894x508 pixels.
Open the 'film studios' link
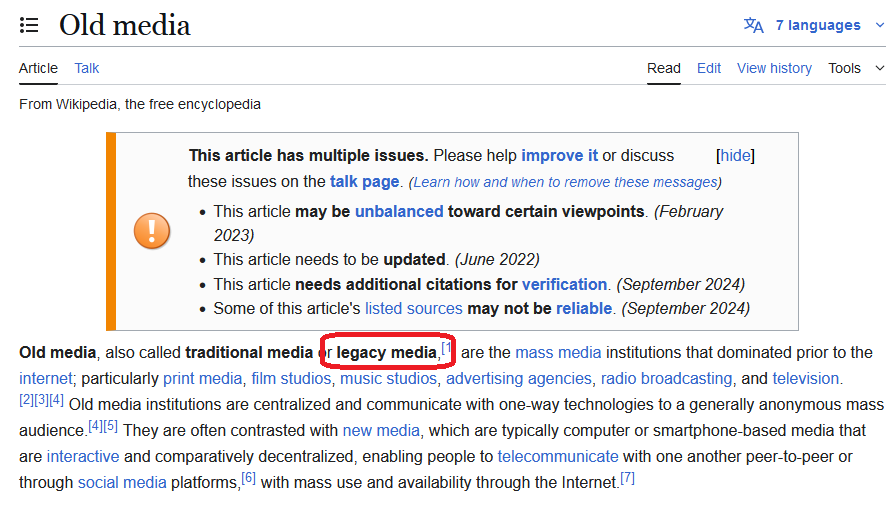click(x=291, y=379)
